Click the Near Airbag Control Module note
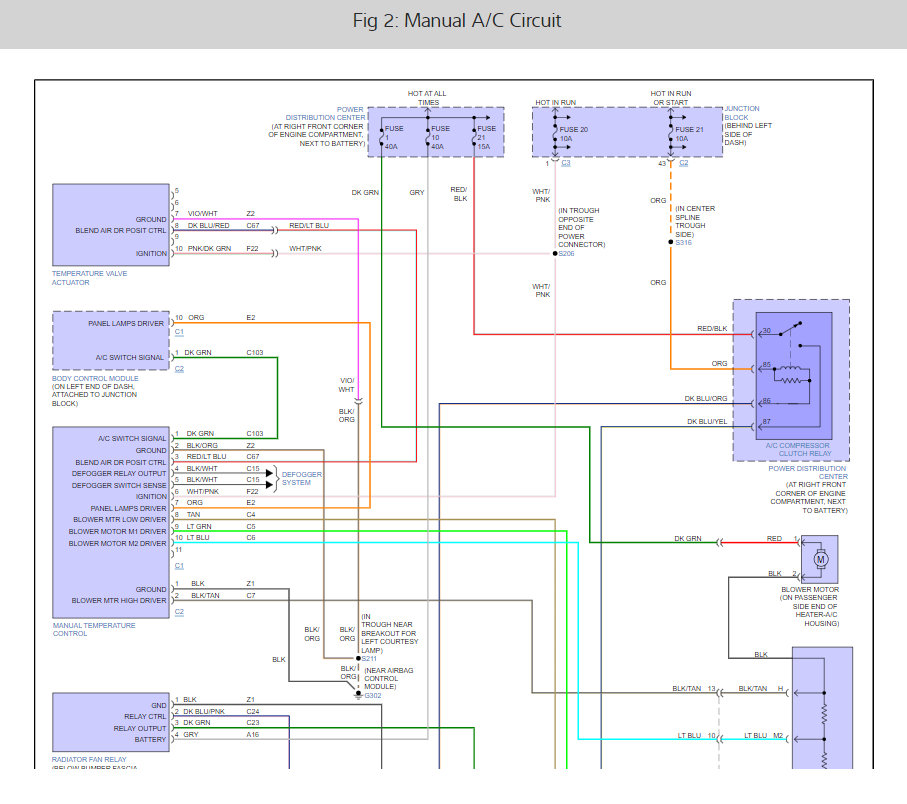907x804 pixels. point(389,678)
